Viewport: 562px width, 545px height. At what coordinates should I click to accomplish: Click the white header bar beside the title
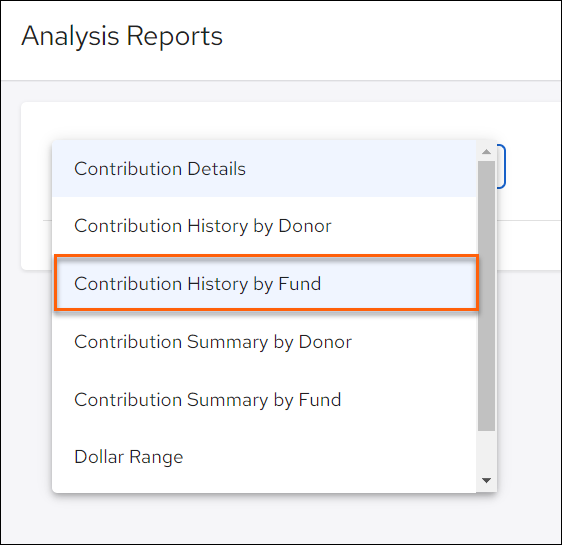click(x=391, y=39)
